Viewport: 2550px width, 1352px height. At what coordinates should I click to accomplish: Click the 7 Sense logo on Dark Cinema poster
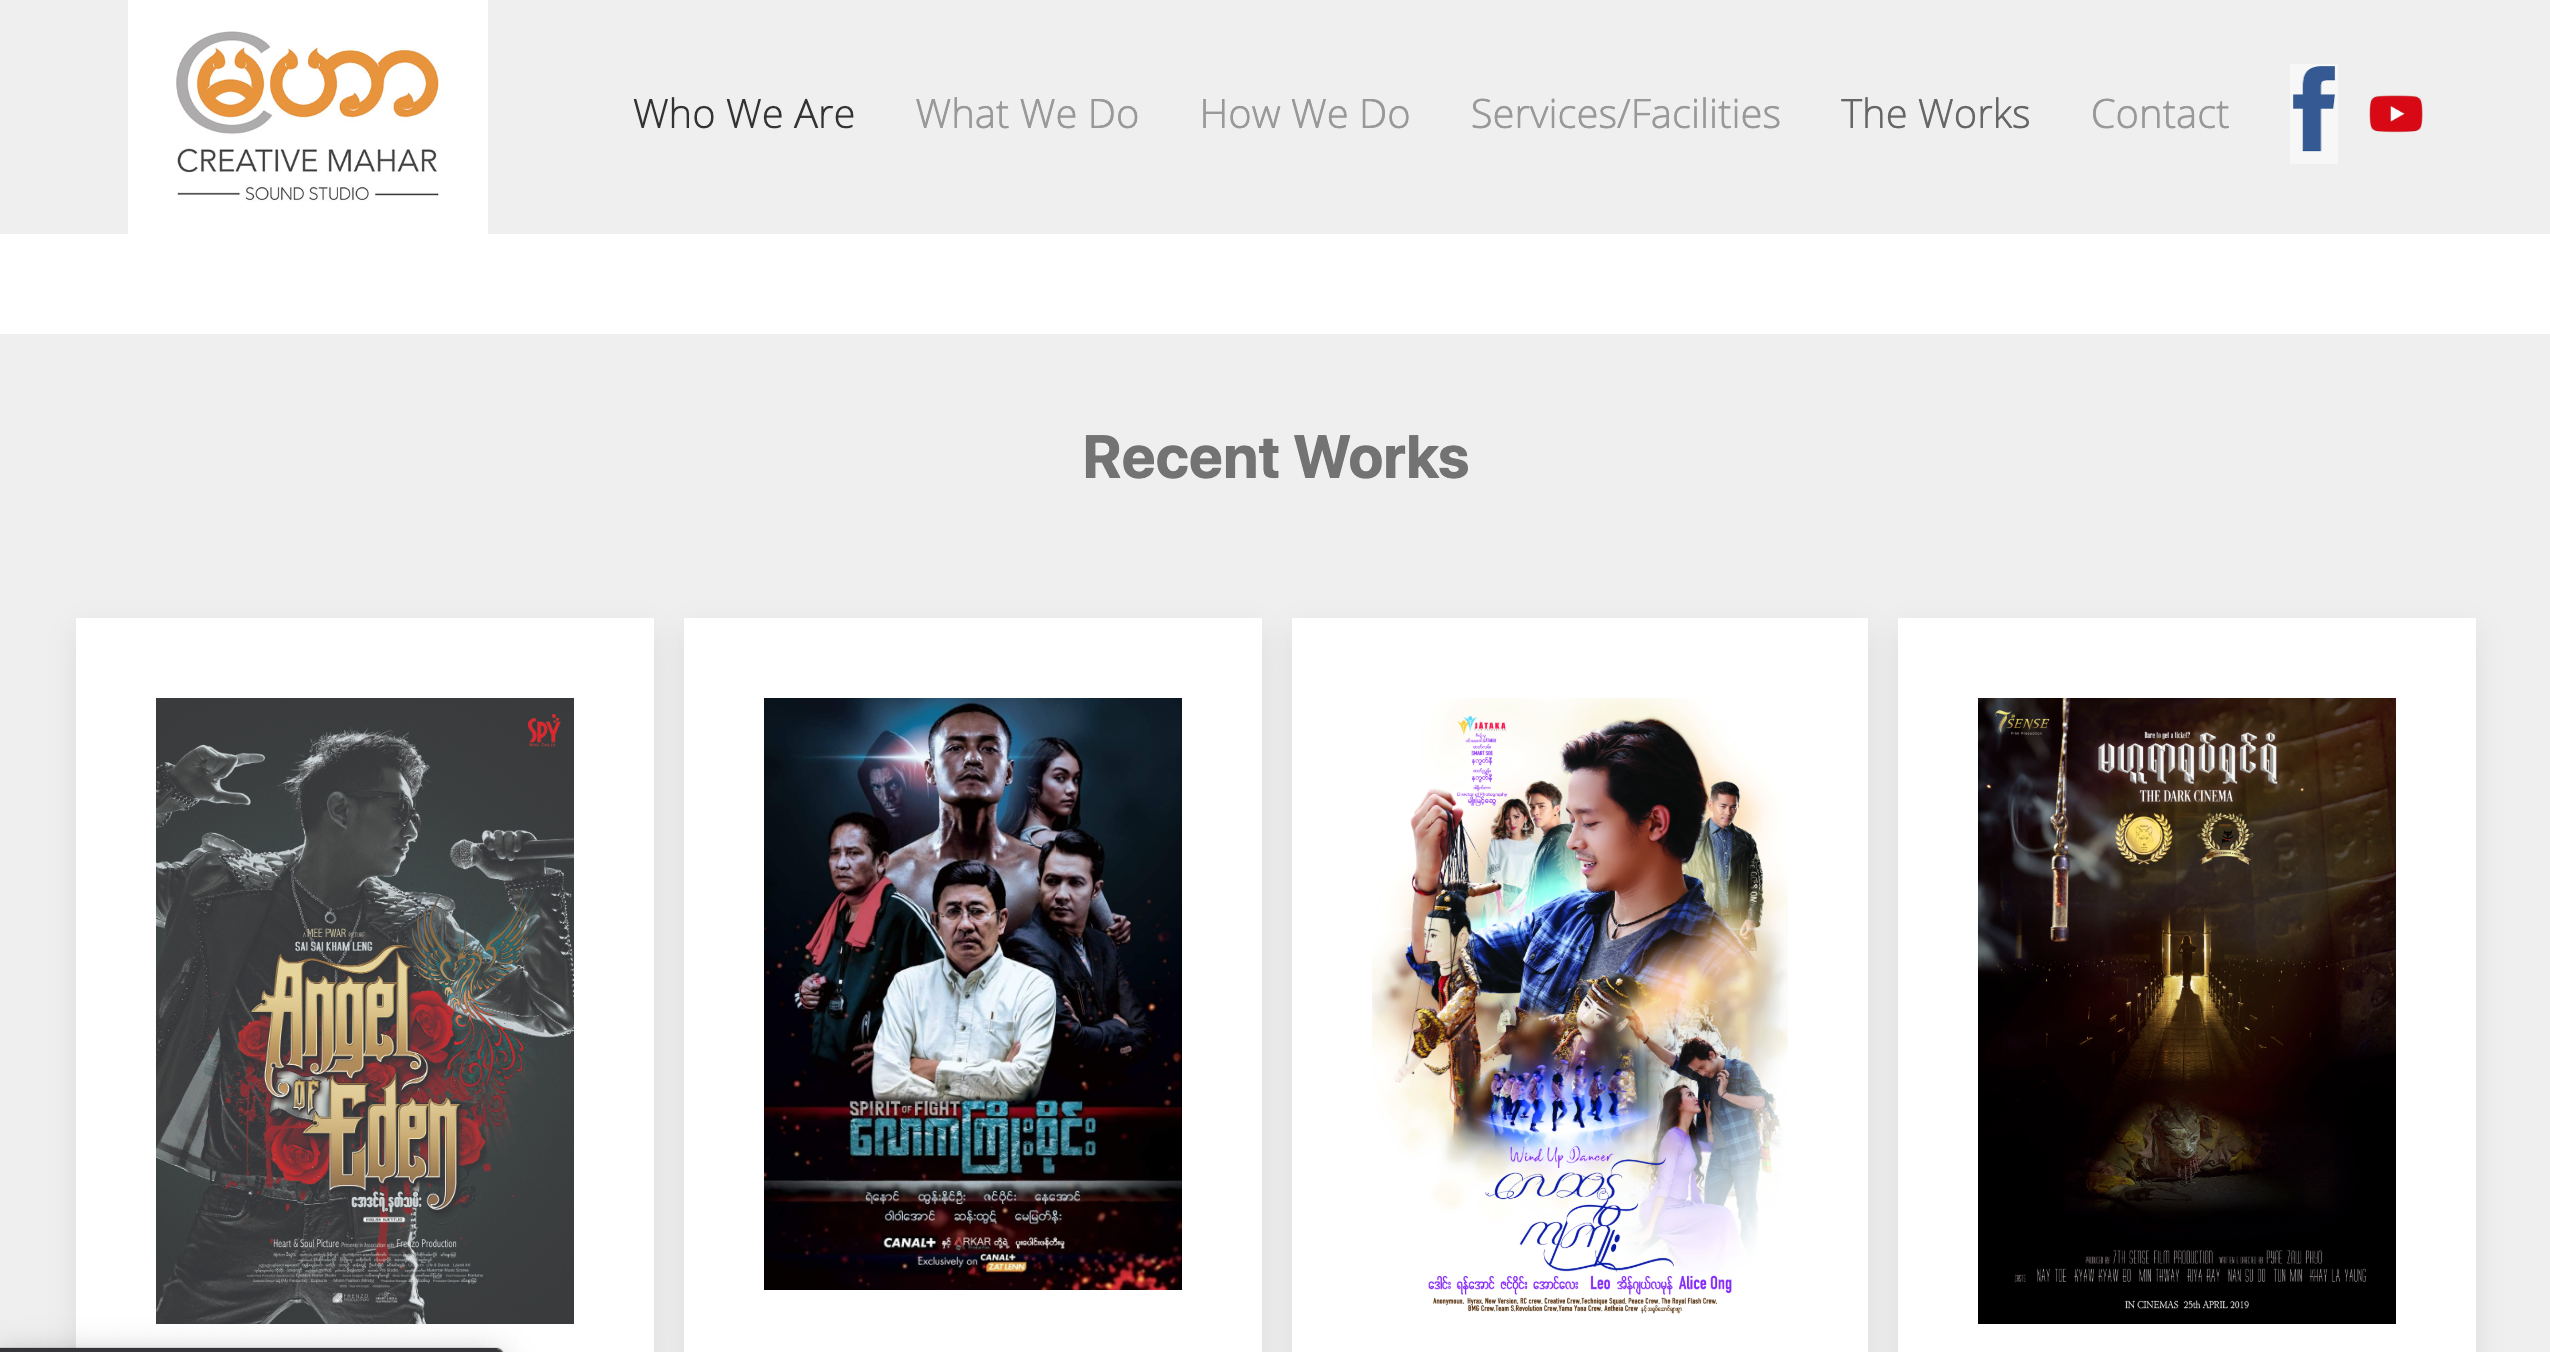pos(2022,721)
